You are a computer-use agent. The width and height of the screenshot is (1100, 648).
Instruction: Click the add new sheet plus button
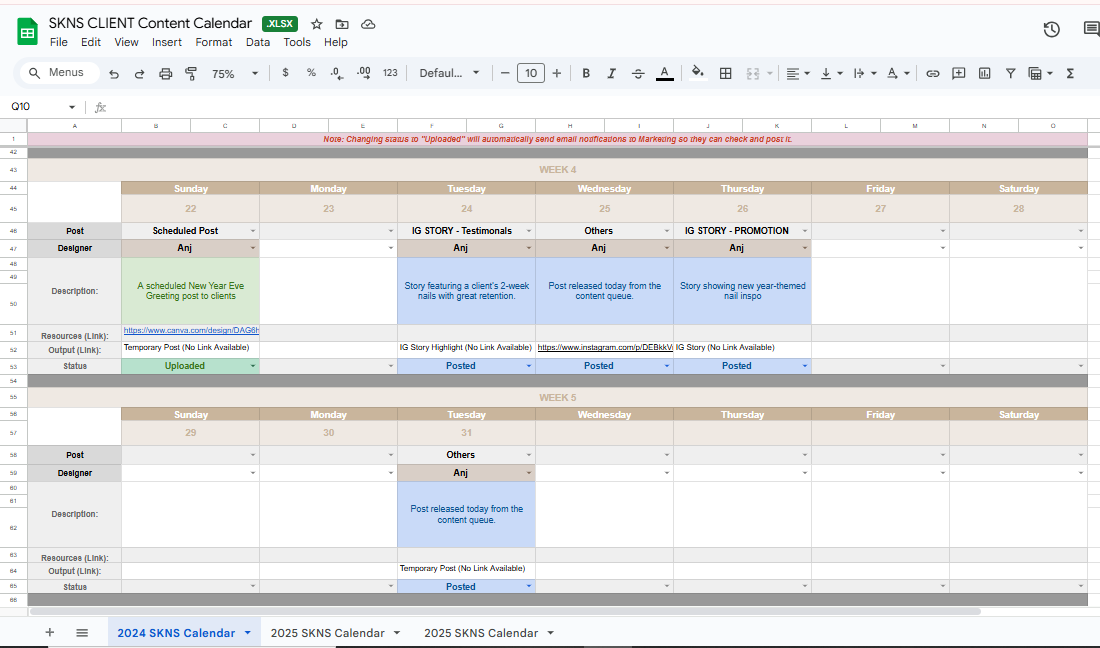point(50,633)
